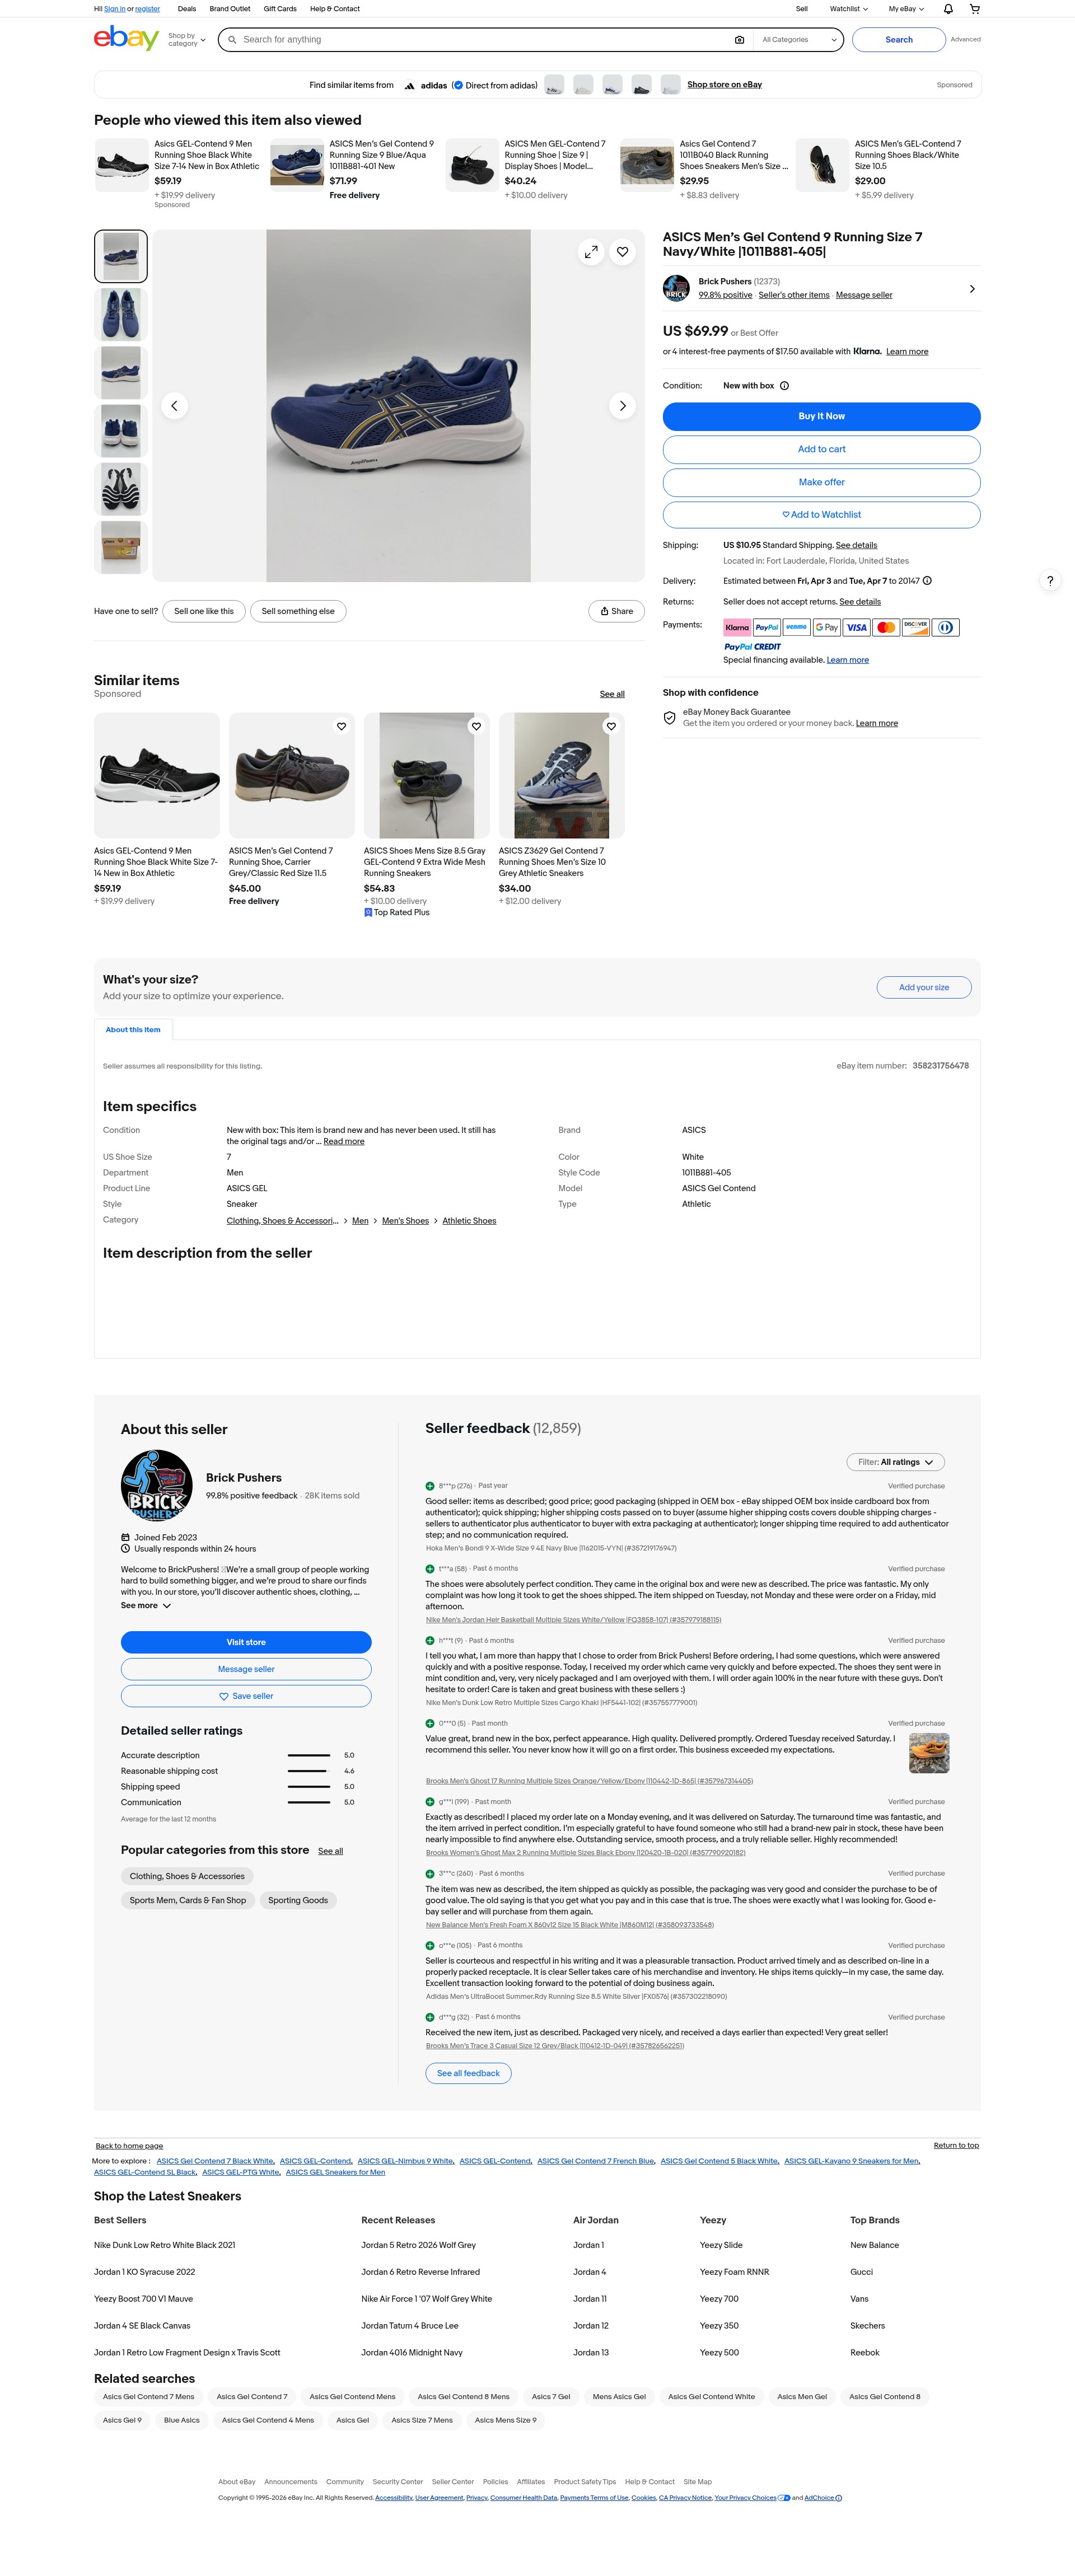
Task: Heart the ASICS Size 8.5 Gray item
Action: pyautogui.click(x=476, y=726)
